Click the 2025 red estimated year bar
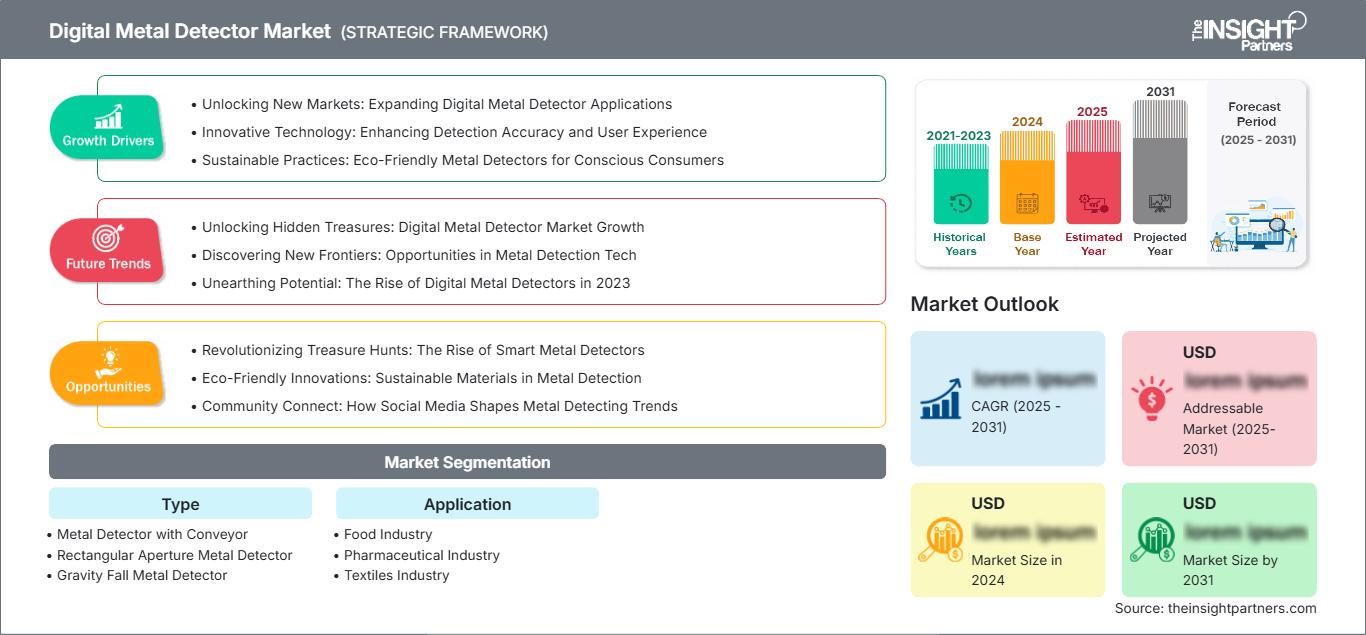The height and width of the screenshot is (635, 1366). (x=1093, y=172)
